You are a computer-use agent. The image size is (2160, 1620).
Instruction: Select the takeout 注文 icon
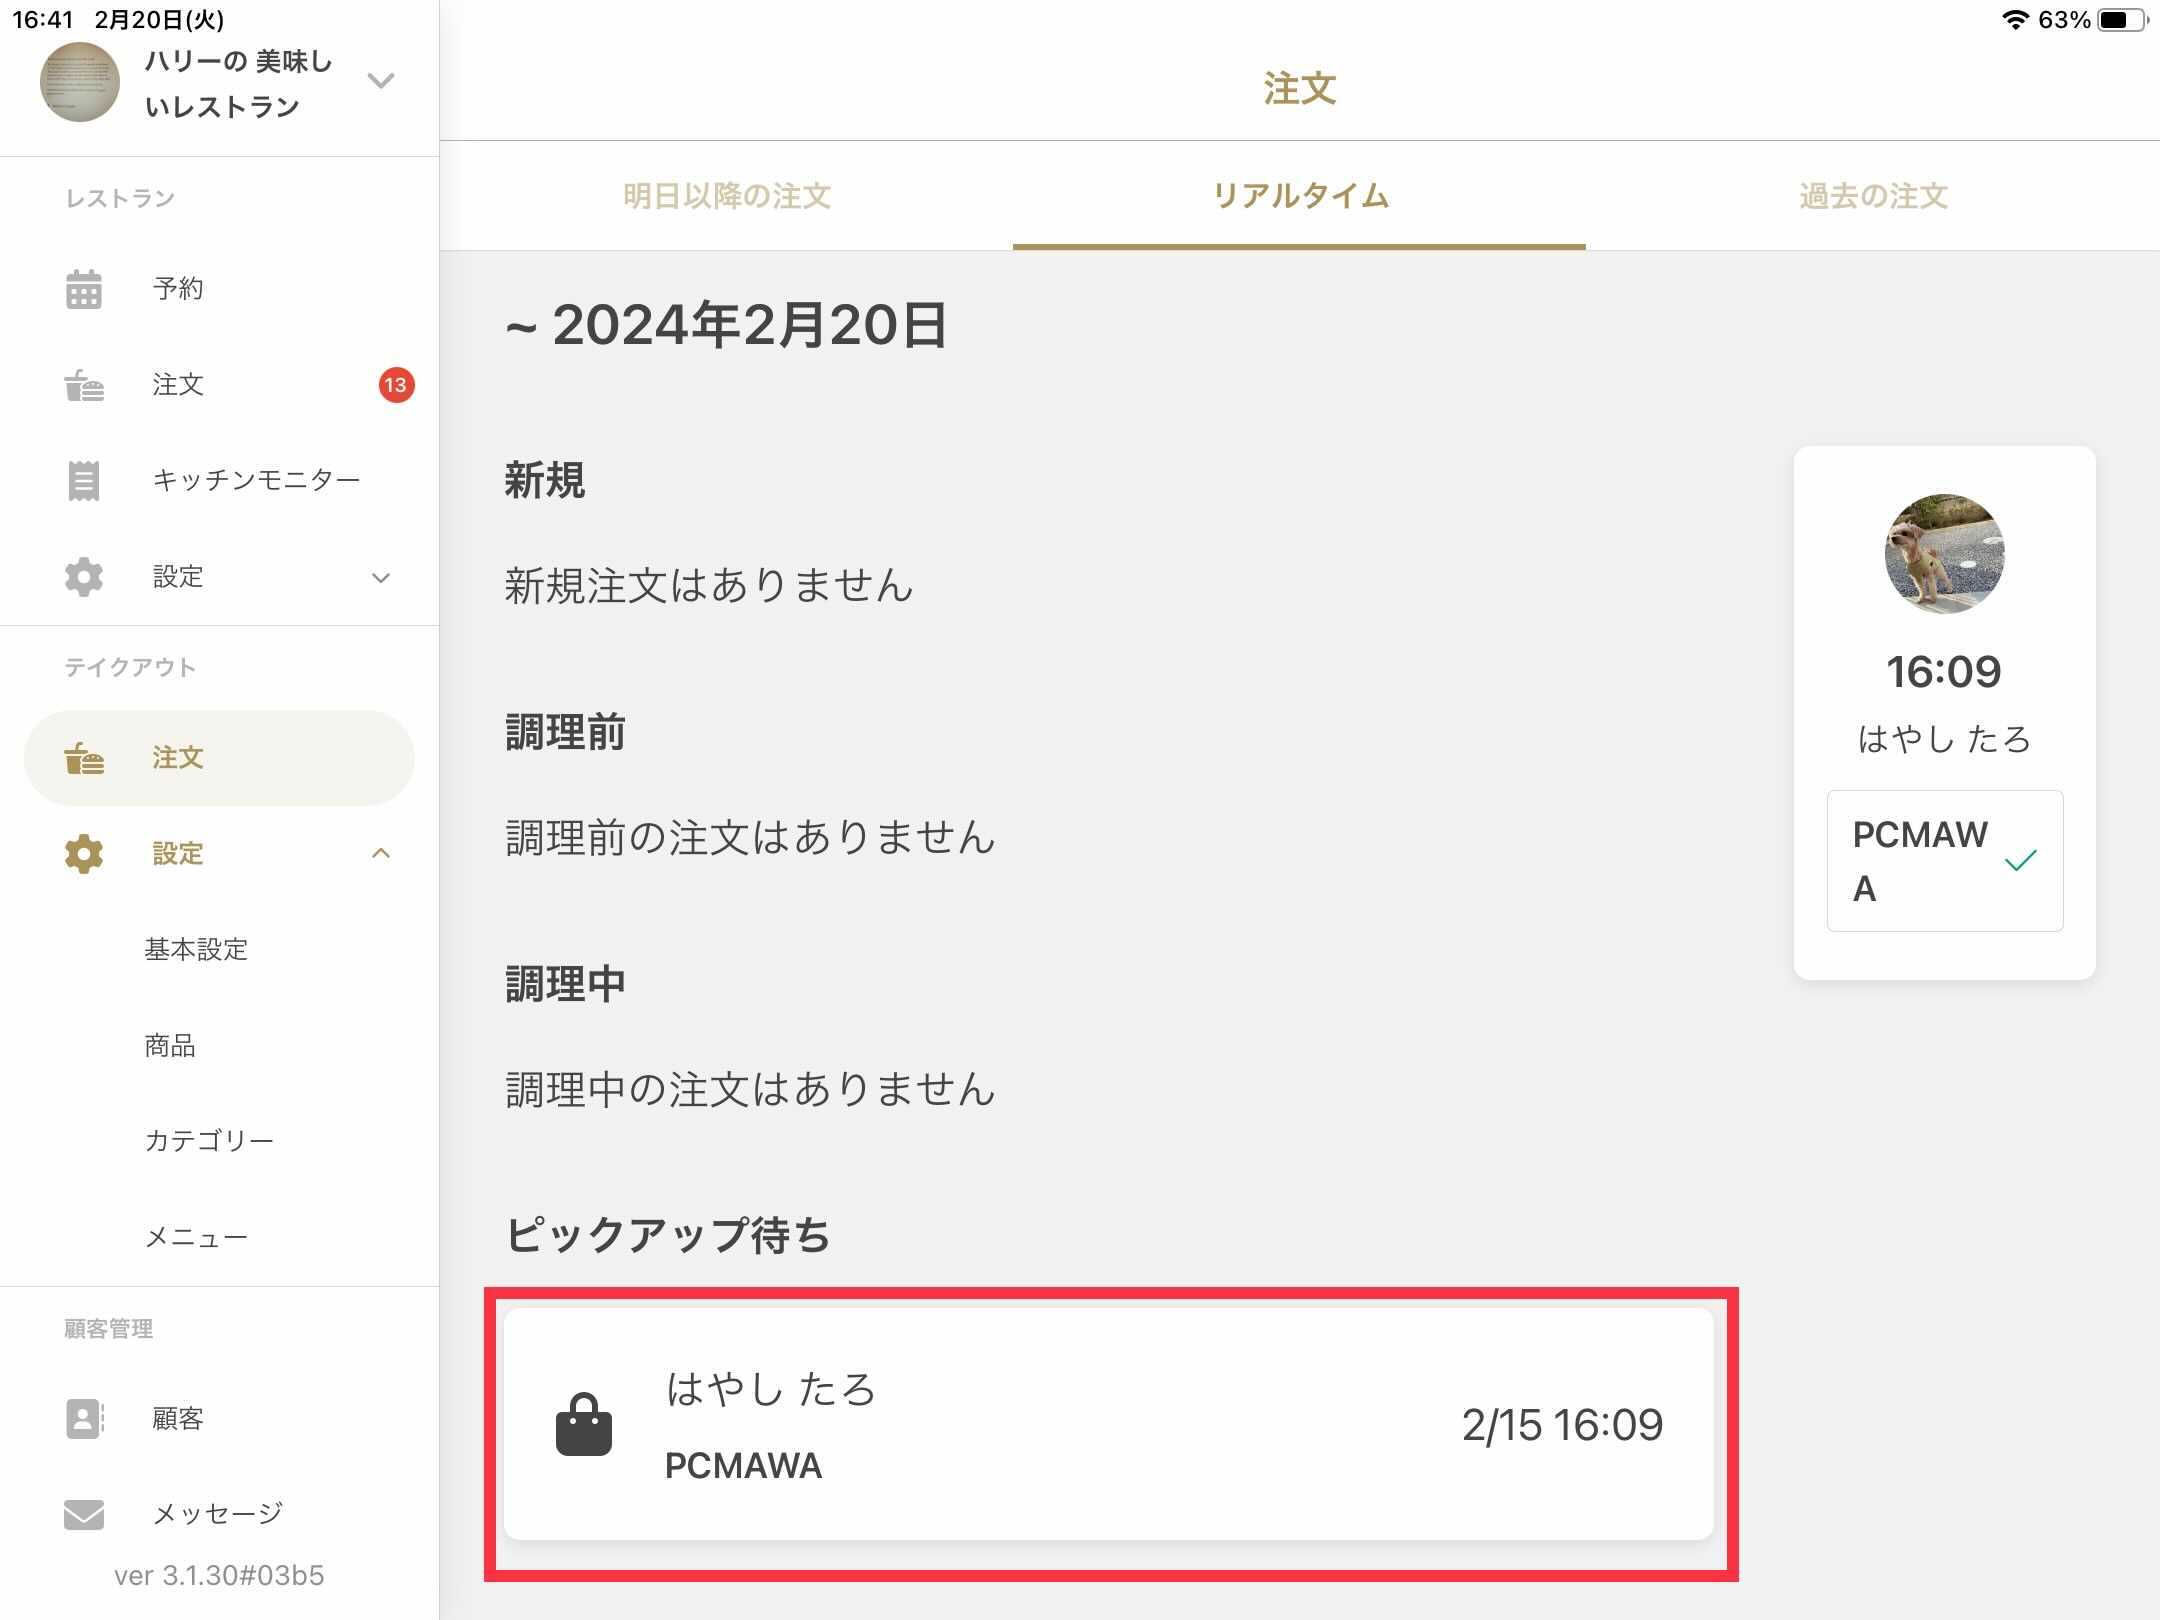(84, 758)
